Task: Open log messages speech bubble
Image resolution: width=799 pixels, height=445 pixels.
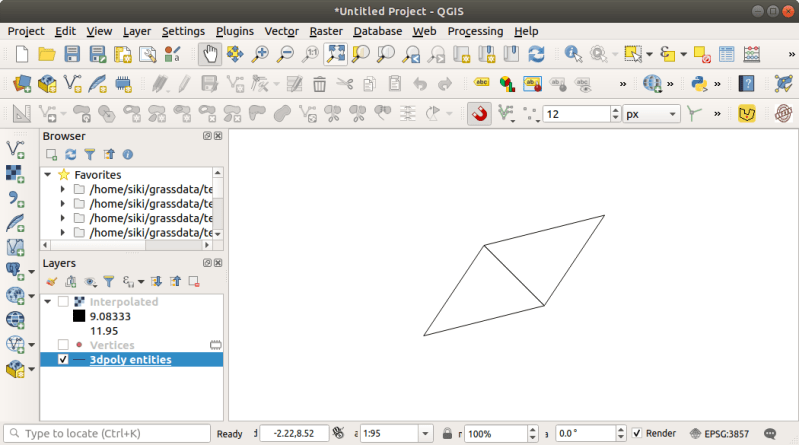Action: coord(770,434)
